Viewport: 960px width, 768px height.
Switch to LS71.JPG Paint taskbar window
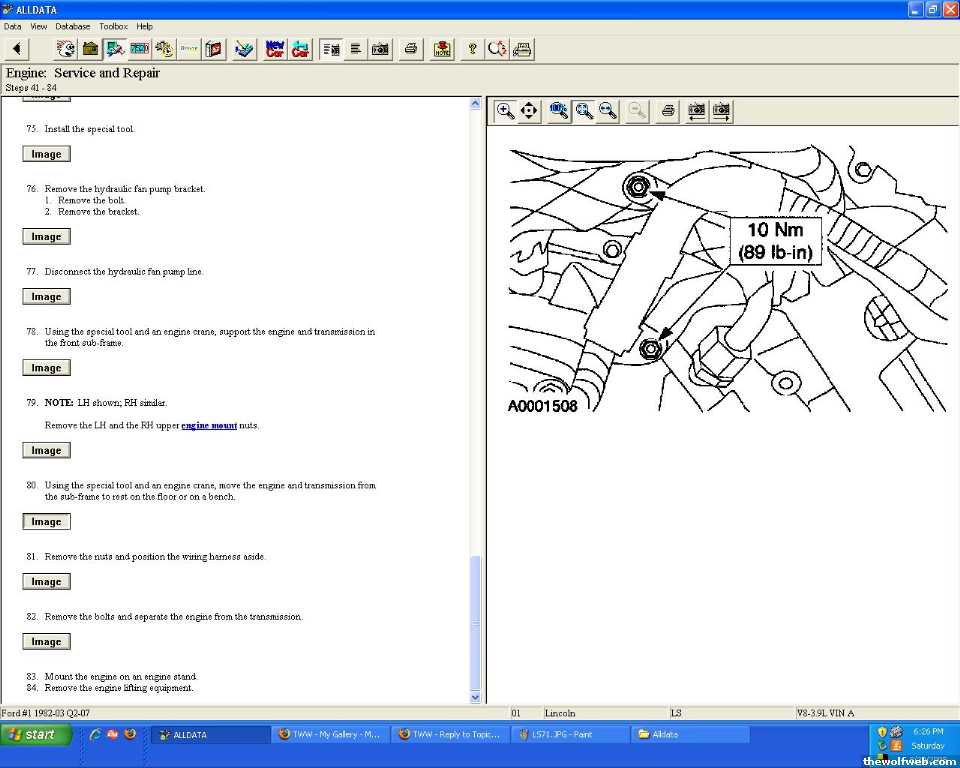point(568,734)
